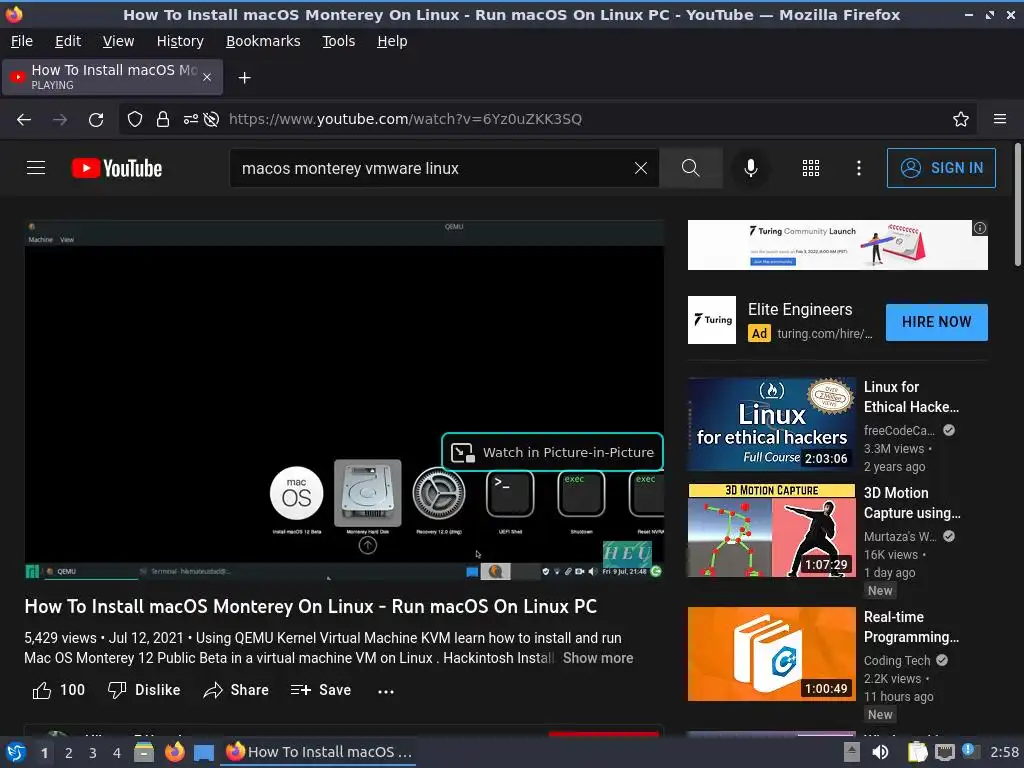Open a new browser tab

click(244, 78)
